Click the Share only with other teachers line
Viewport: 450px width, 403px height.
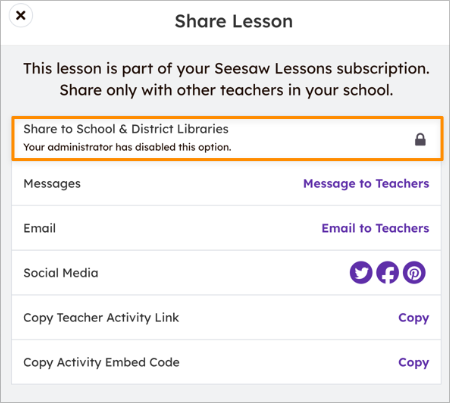tap(226, 90)
